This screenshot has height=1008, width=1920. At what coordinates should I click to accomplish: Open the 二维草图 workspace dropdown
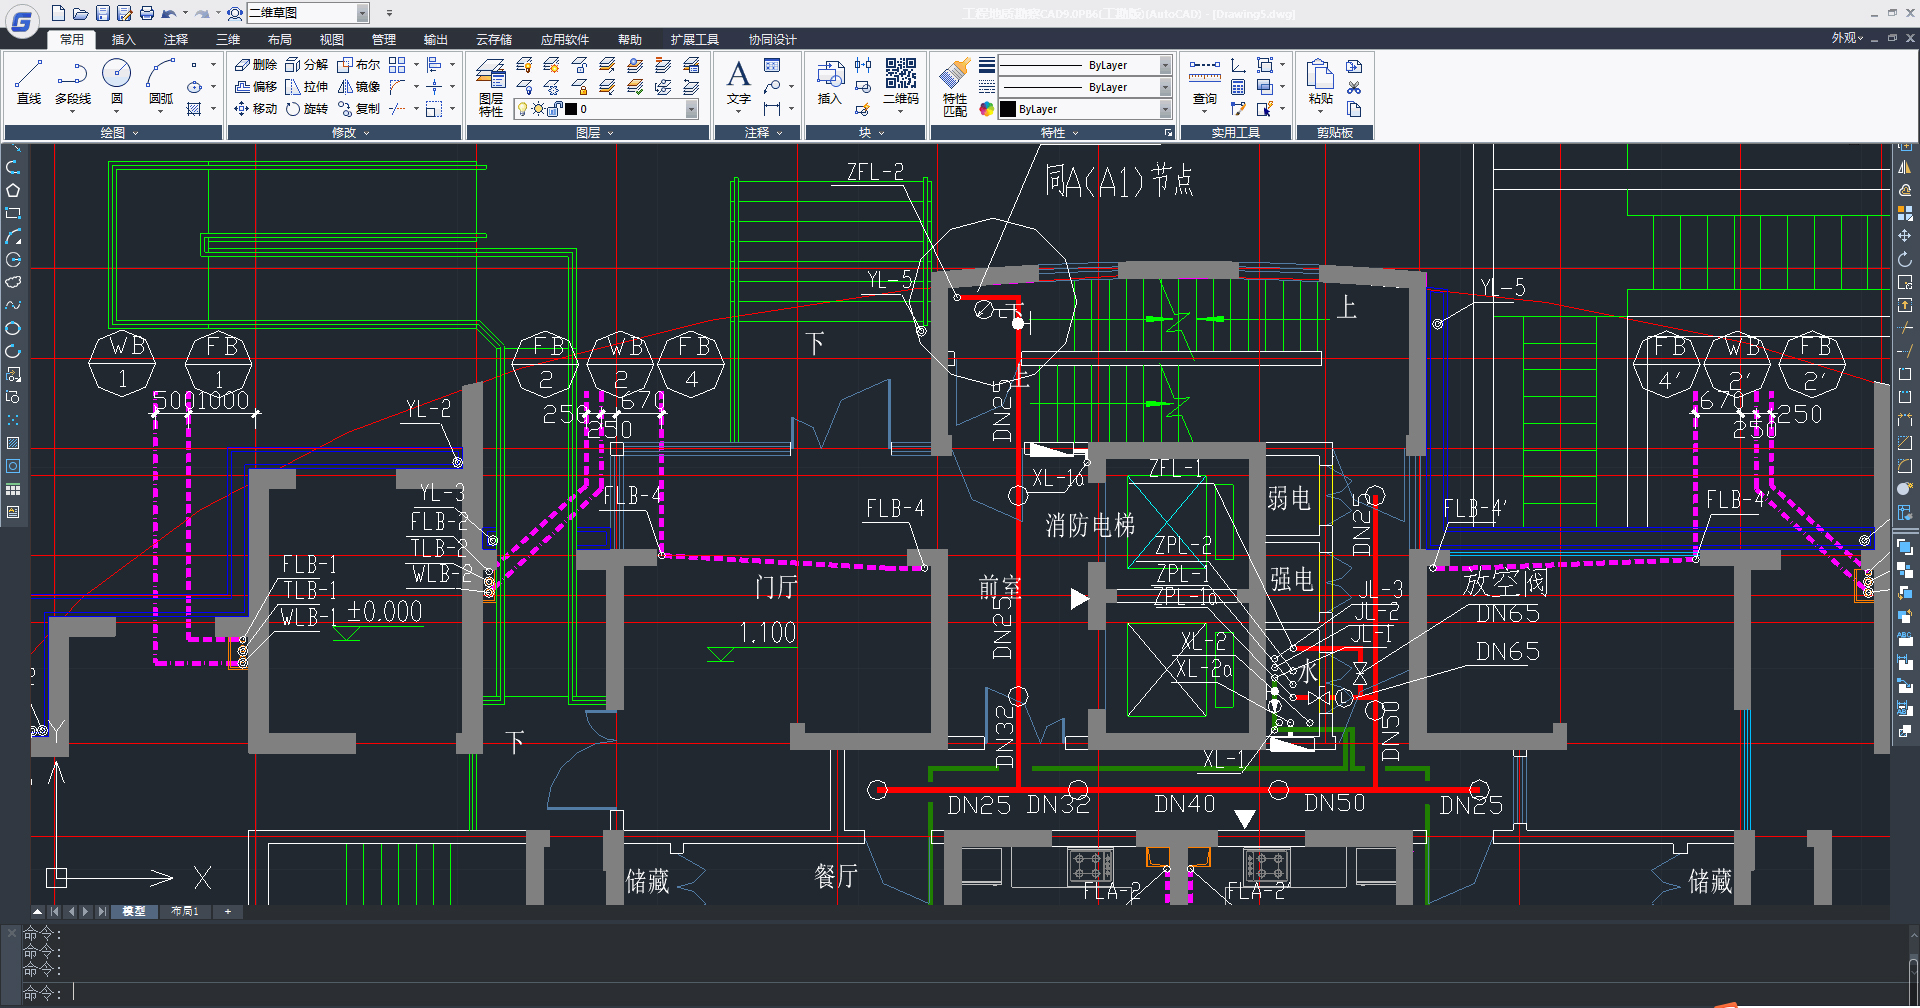pyautogui.click(x=363, y=13)
